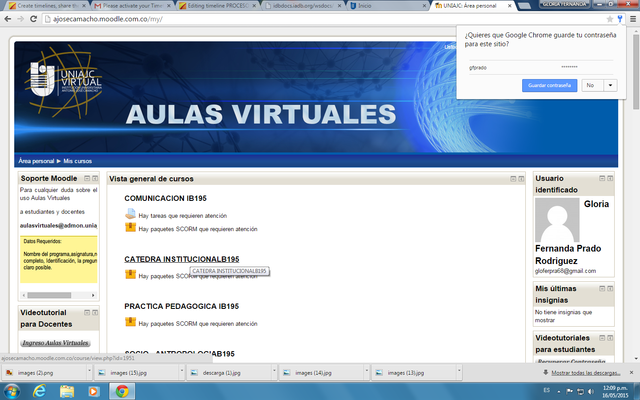The width and height of the screenshot is (640, 400).
Task: Click Mostrar todas las descargas link
Action: (x=586, y=373)
